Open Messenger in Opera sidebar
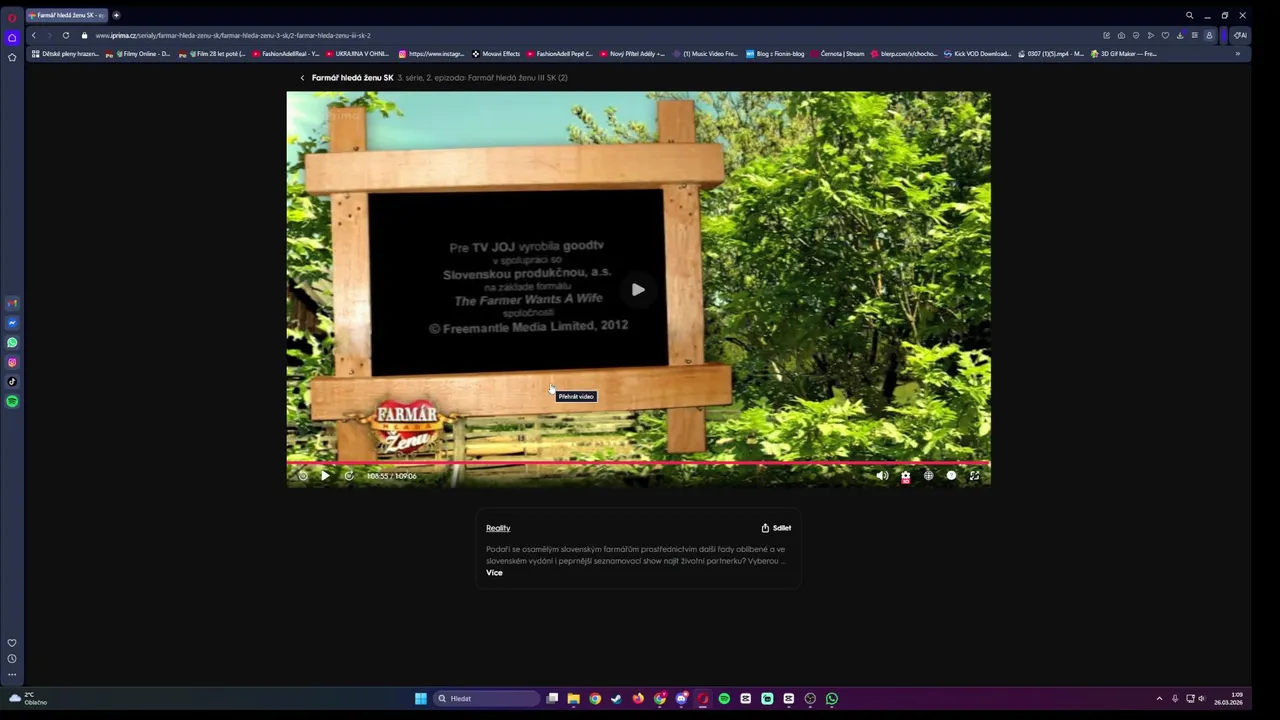1280x720 pixels. pos(12,323)
